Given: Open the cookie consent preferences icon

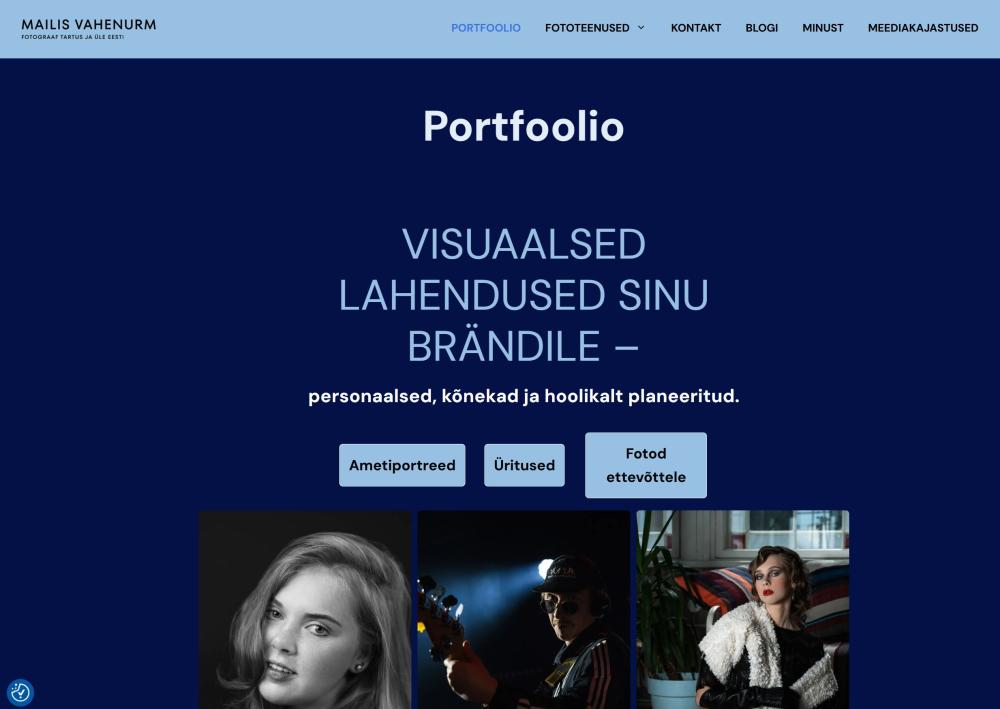Looking at the screenshot, I should 20,692.
